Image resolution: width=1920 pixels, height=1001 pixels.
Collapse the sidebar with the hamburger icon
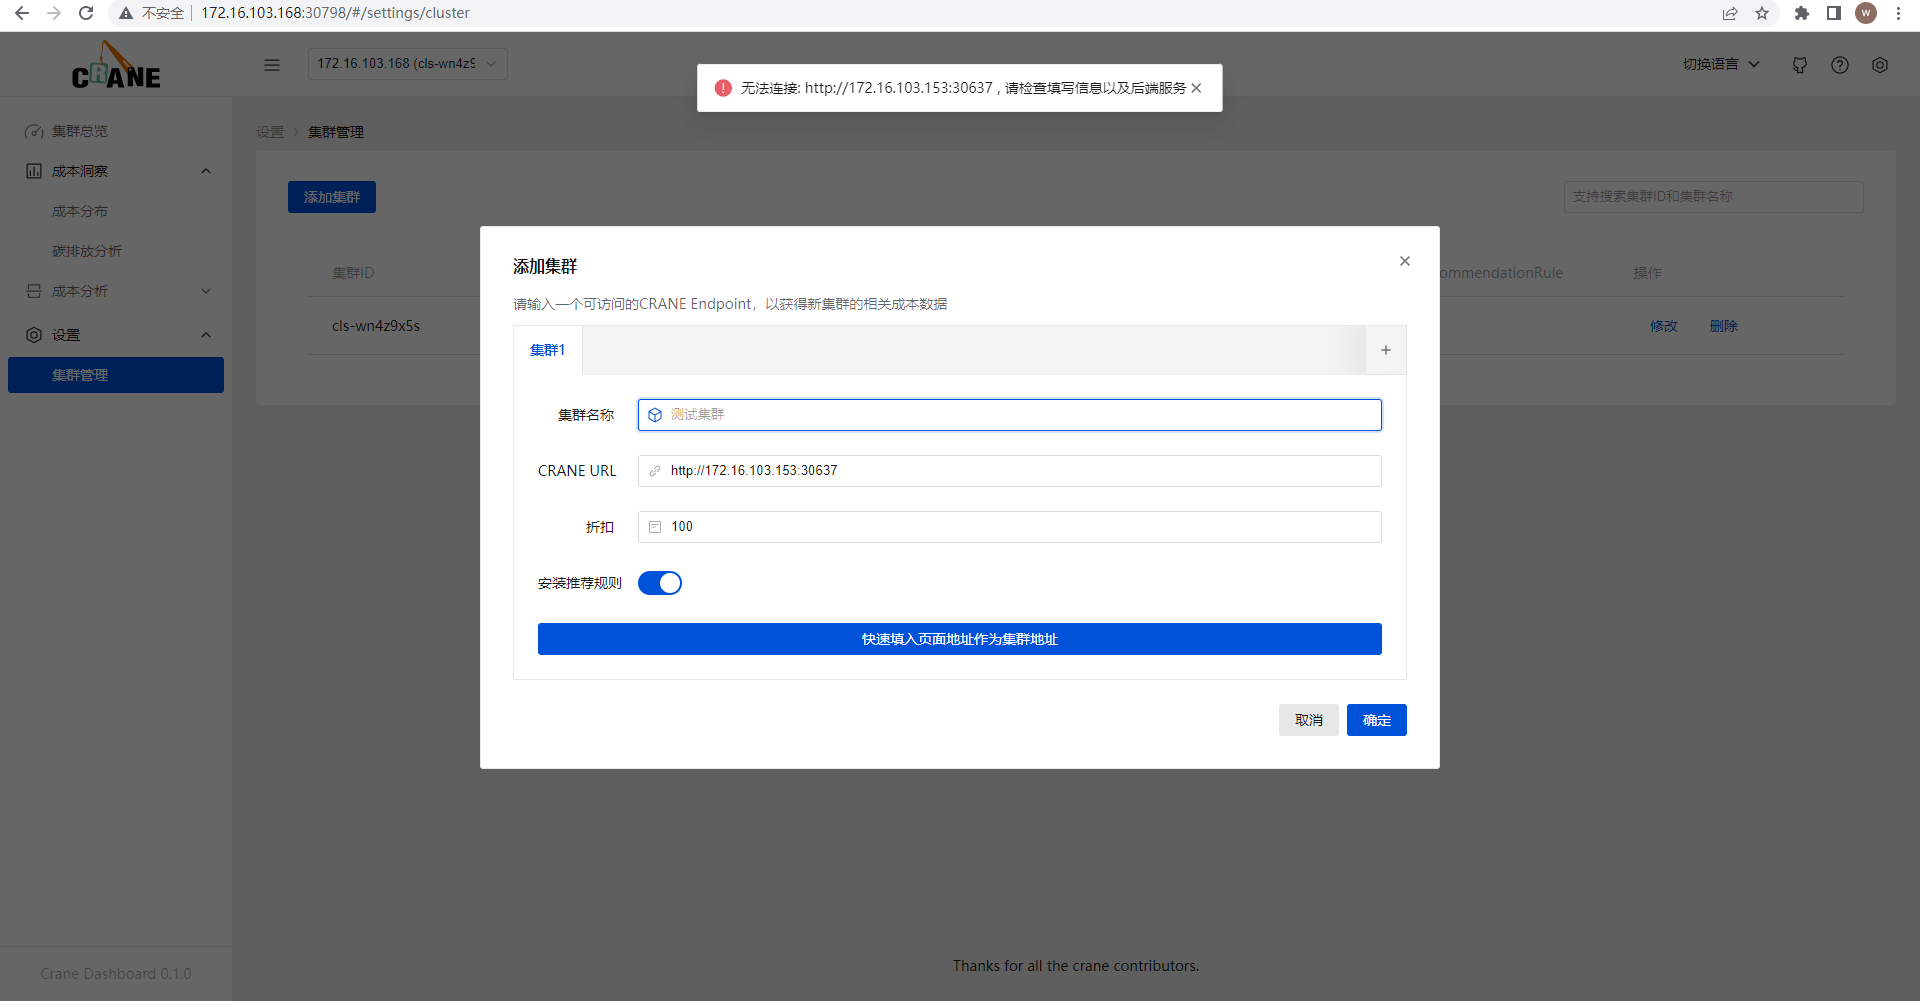click(272, 65)
